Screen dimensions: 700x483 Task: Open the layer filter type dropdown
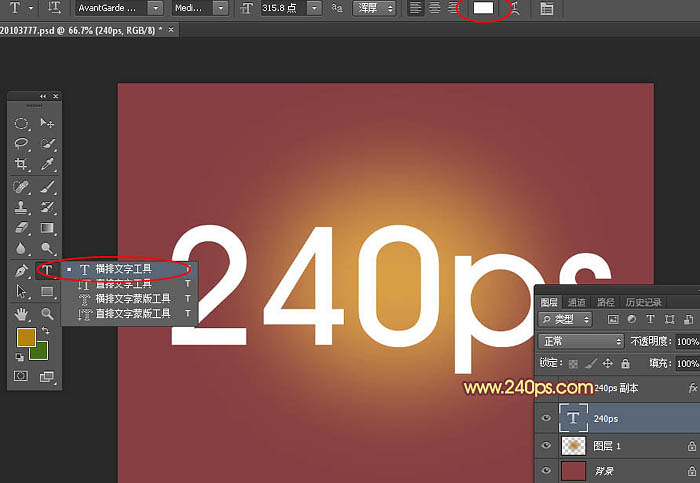pos(565,319)
